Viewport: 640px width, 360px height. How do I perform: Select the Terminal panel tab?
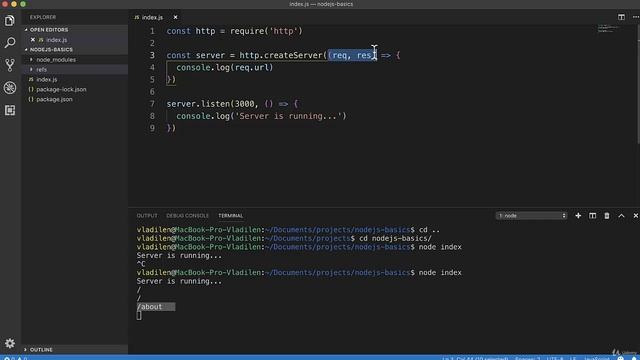pos(230,216)
